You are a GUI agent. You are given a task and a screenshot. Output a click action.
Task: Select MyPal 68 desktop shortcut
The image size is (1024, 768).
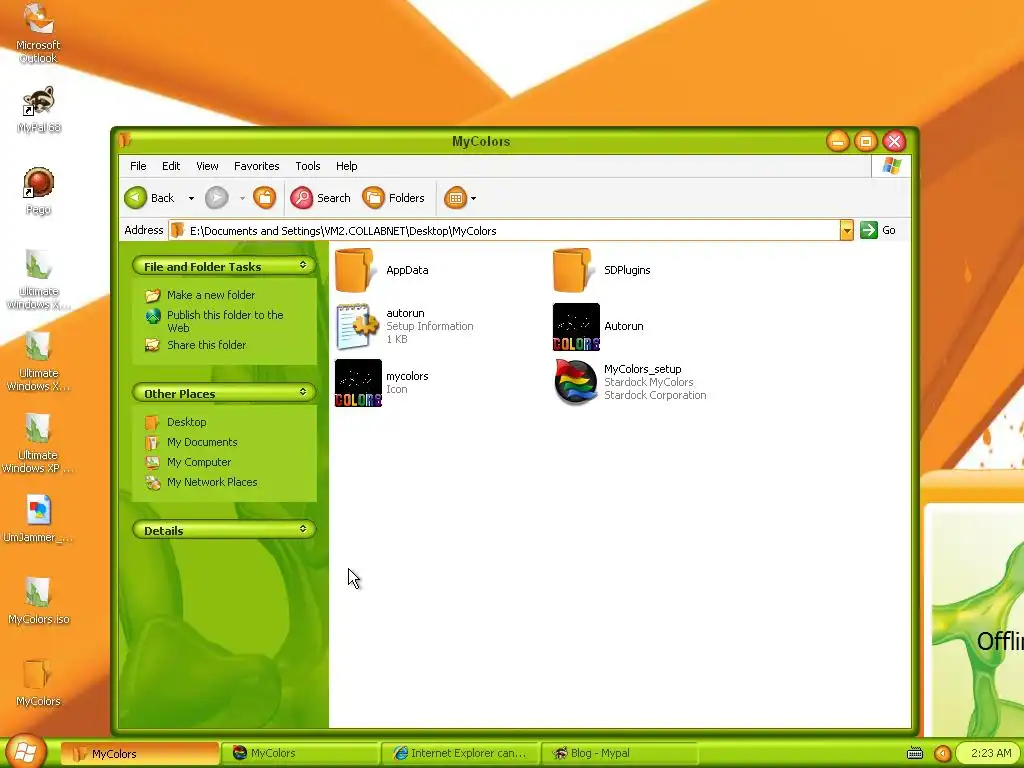pyautogui.click(x=38, y=110)
